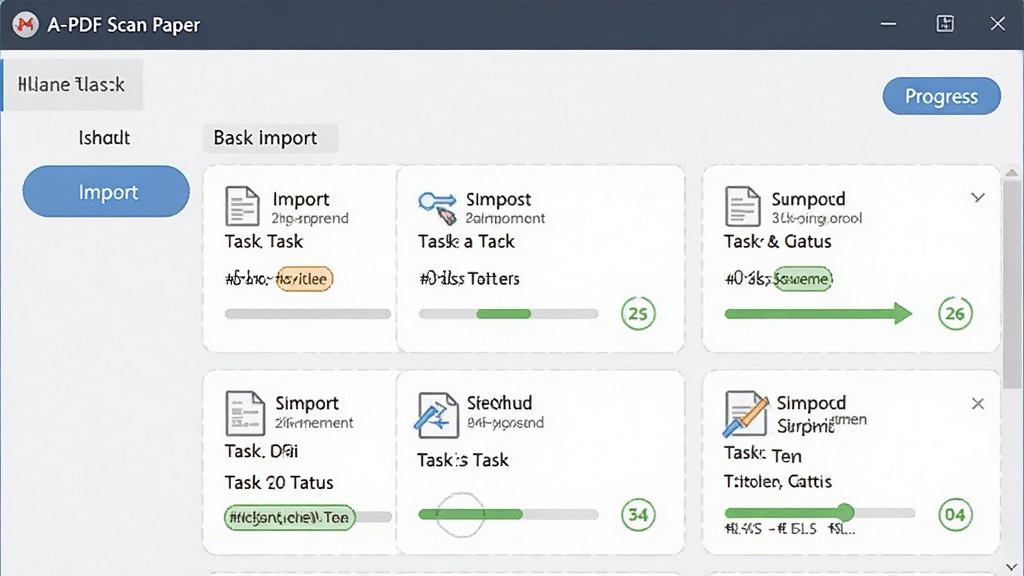Expand the Sumpocd card chevron
The width and height of the screenshot is (1024, 576).
(x=978, y=197)
